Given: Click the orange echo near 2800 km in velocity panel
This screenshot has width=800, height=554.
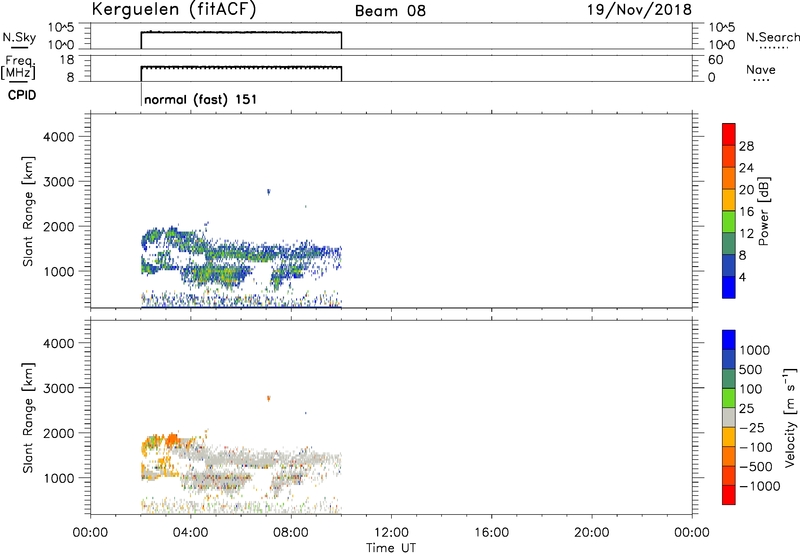Looking at the screenshot, I should click(269, 398).
